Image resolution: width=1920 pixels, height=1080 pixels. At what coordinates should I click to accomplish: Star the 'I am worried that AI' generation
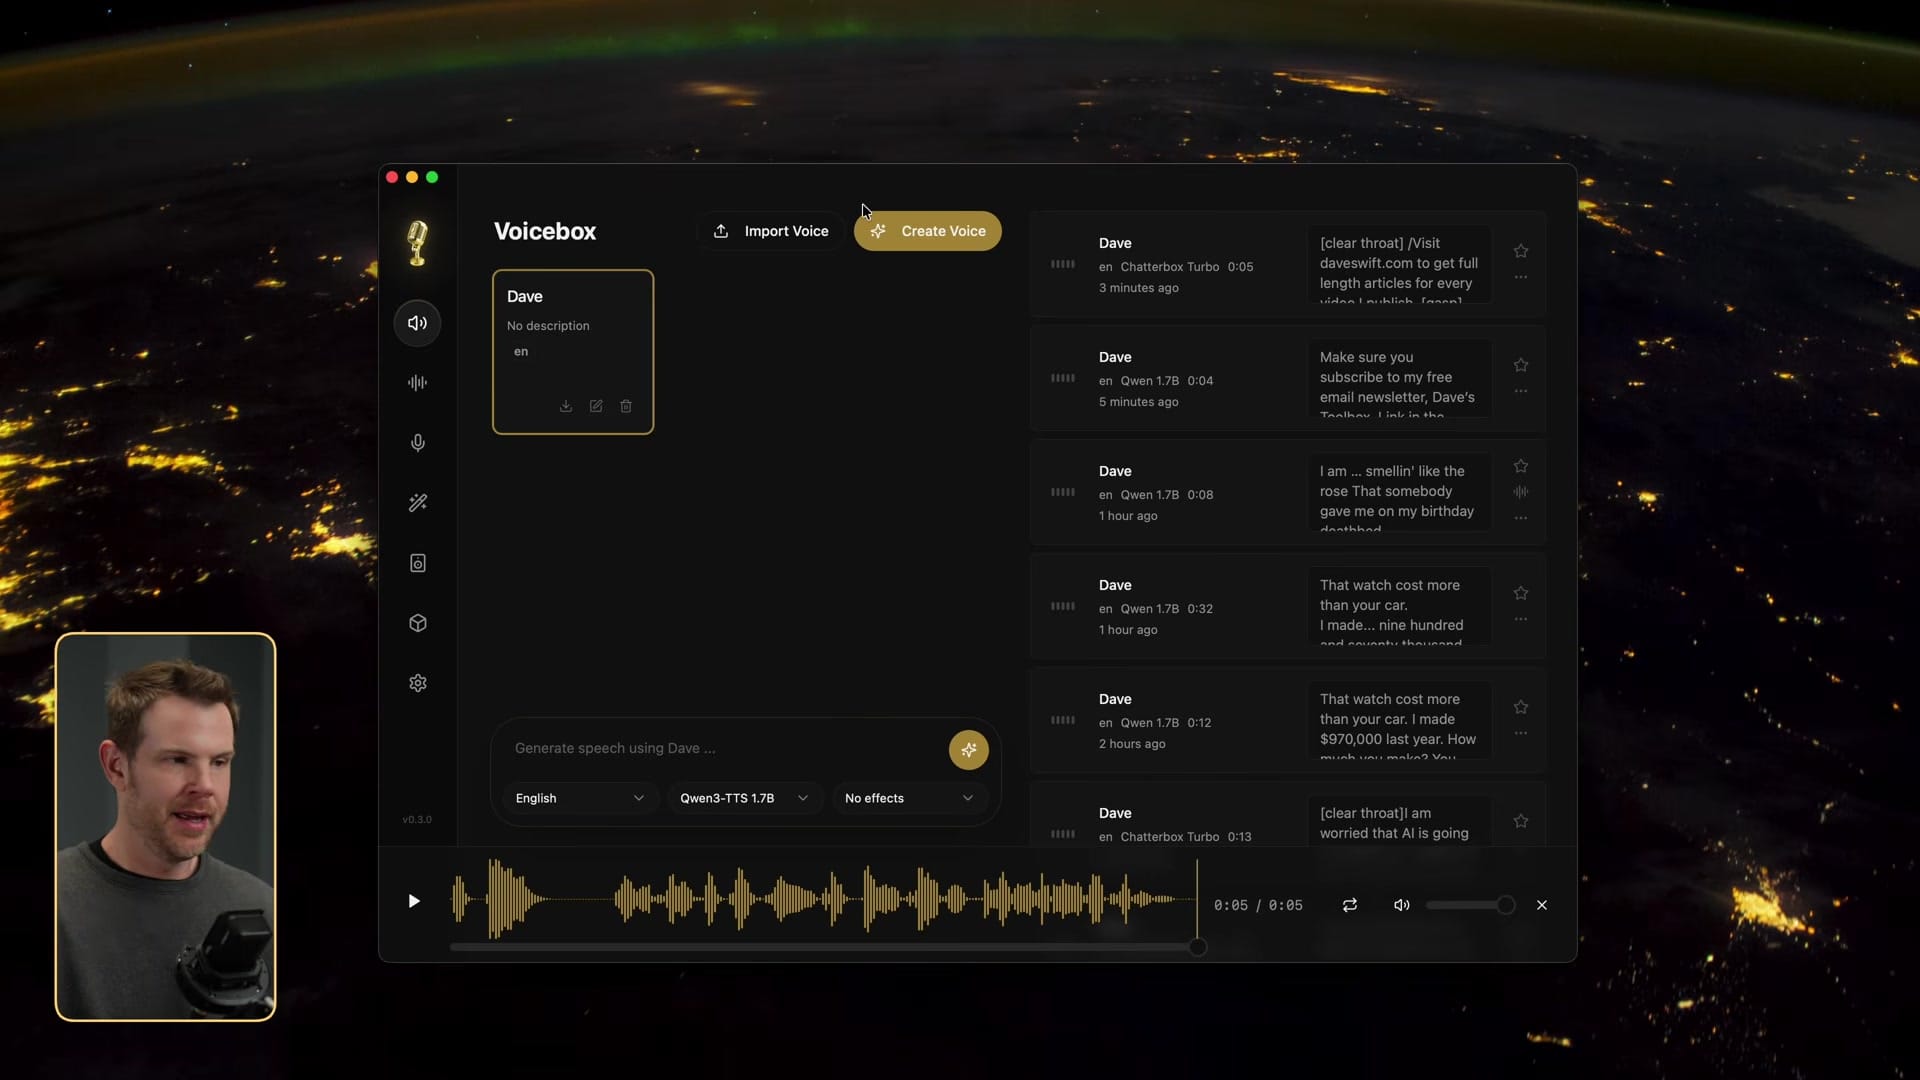(x=1520, y=821)
